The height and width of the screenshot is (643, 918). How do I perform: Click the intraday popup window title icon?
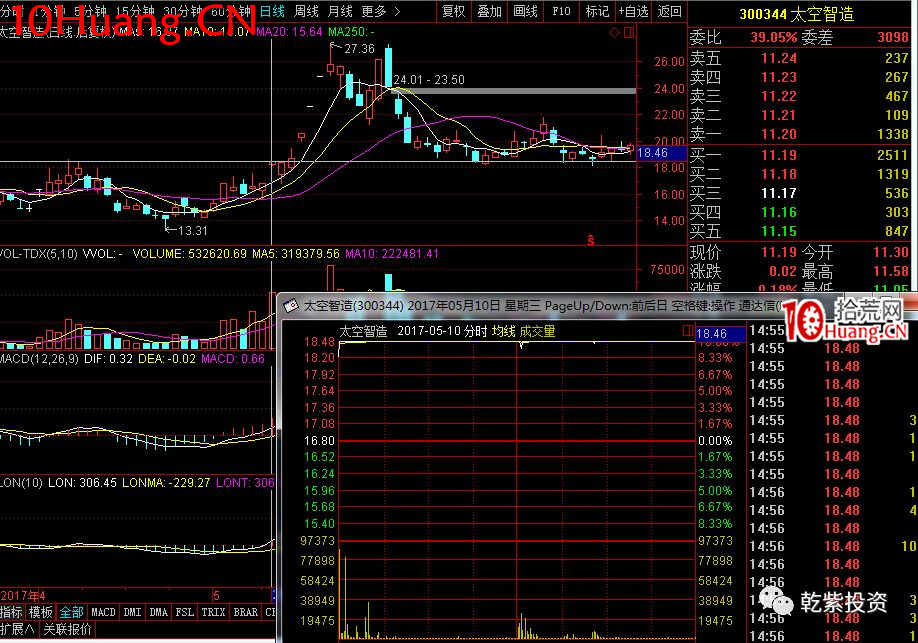tap(289, 305)
